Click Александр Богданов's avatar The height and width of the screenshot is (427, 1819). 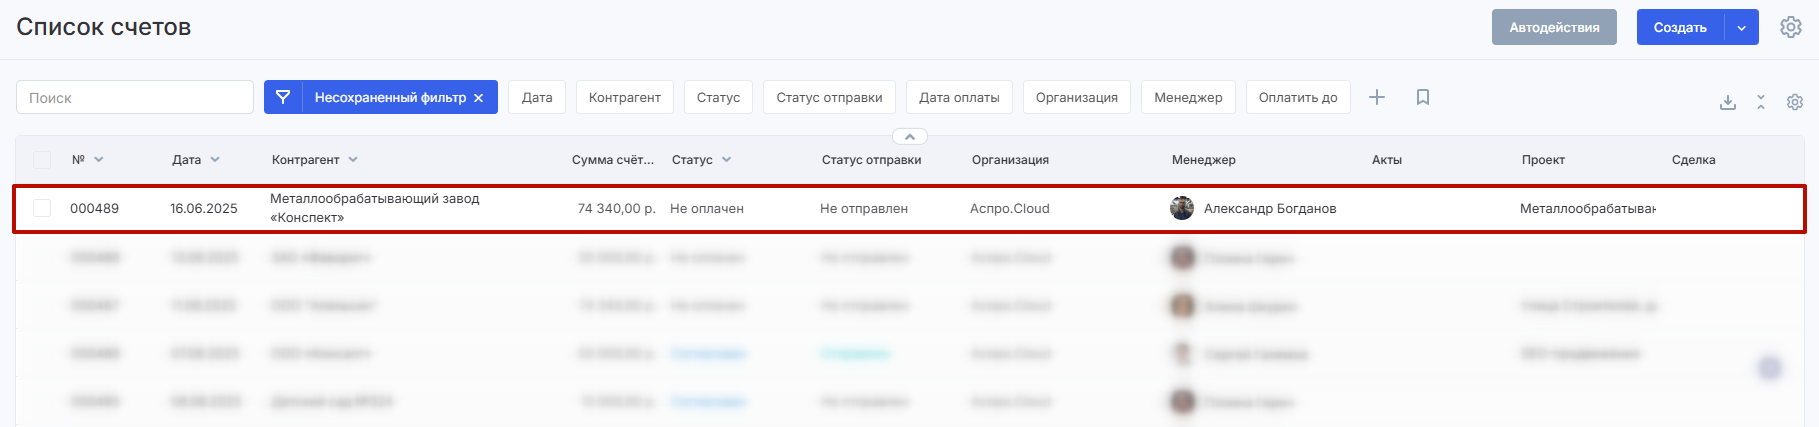(1182, 208)
